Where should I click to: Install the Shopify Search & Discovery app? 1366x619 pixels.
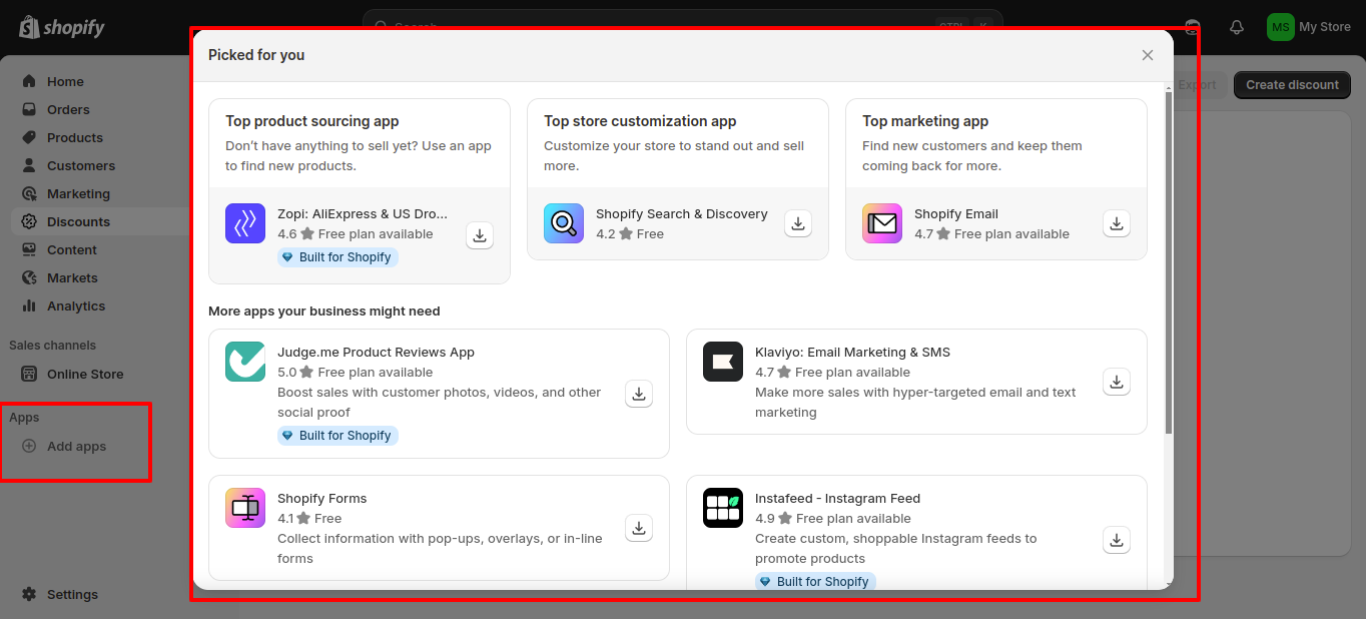point(797,223)
